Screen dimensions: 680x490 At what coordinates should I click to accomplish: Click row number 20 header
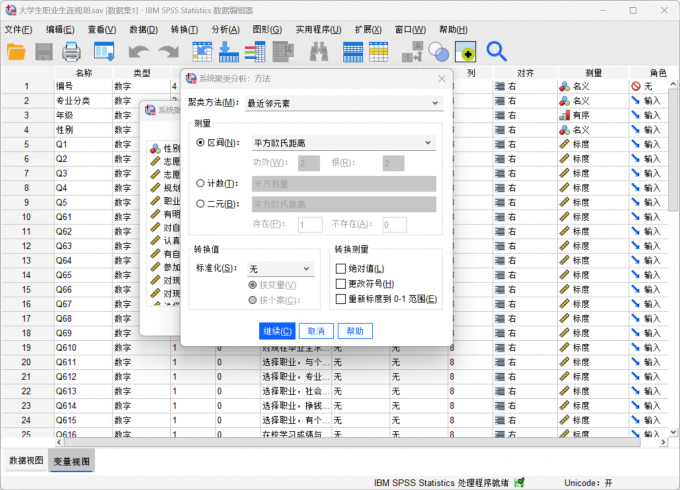tap(26, 362)
